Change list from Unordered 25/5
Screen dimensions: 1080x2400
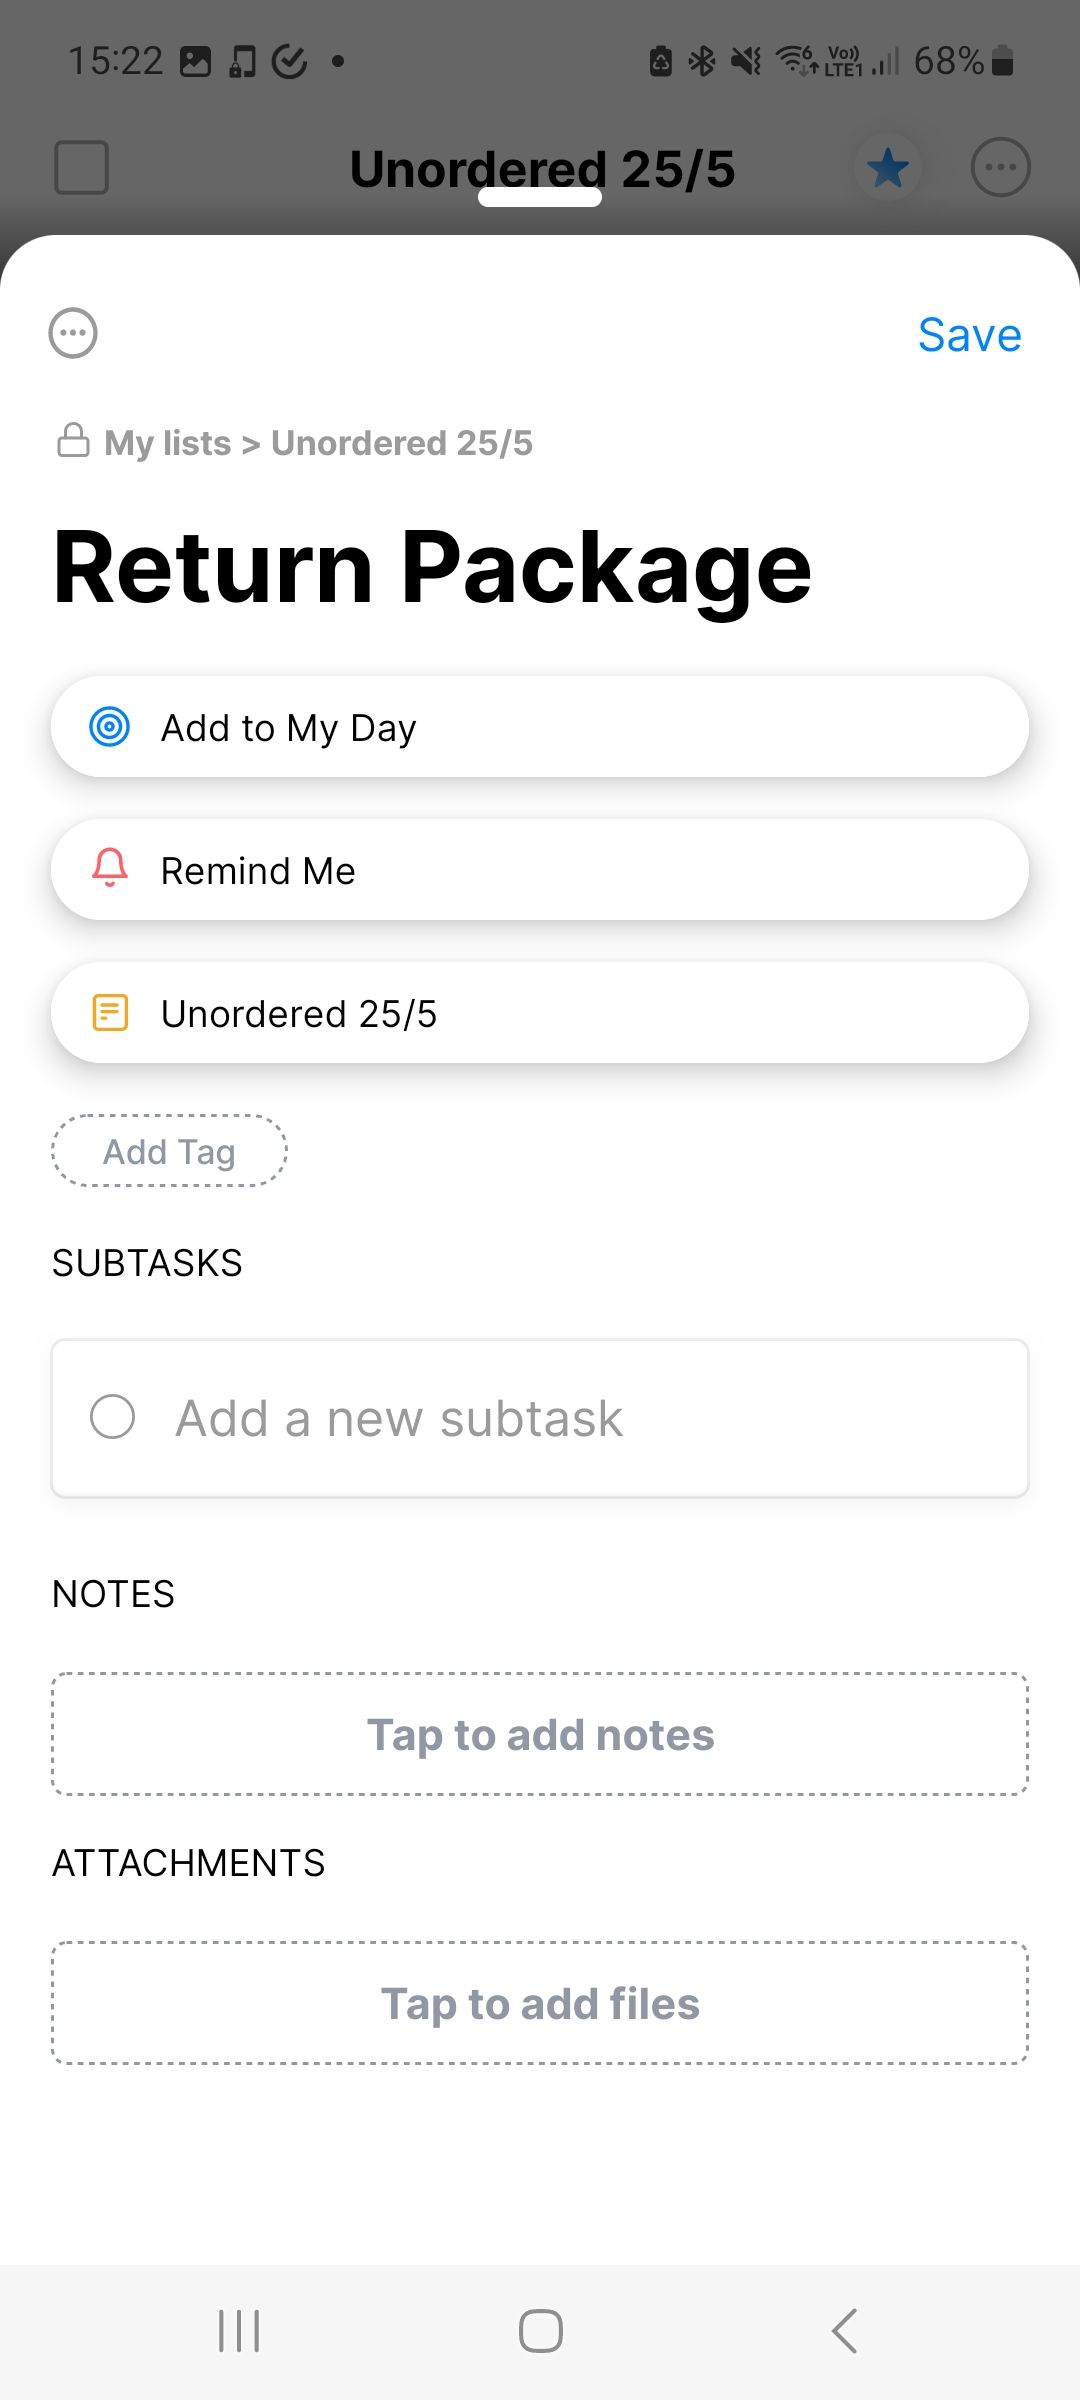click(540, 1013)
